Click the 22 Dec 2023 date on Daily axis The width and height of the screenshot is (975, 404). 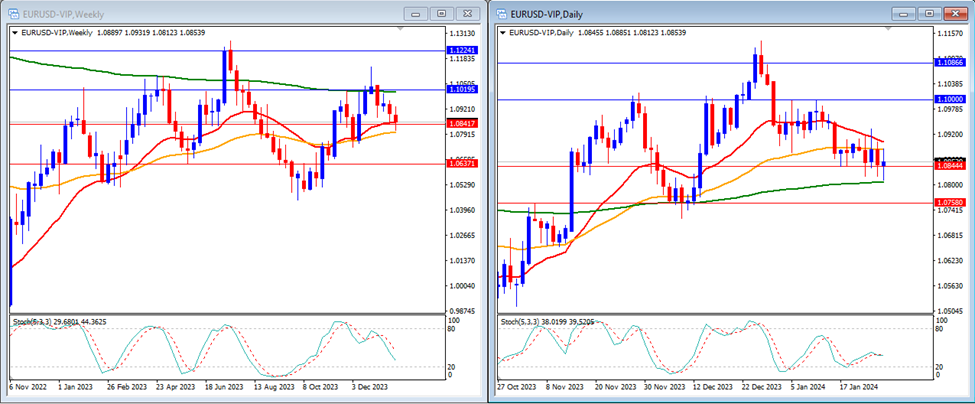[762, 386]
